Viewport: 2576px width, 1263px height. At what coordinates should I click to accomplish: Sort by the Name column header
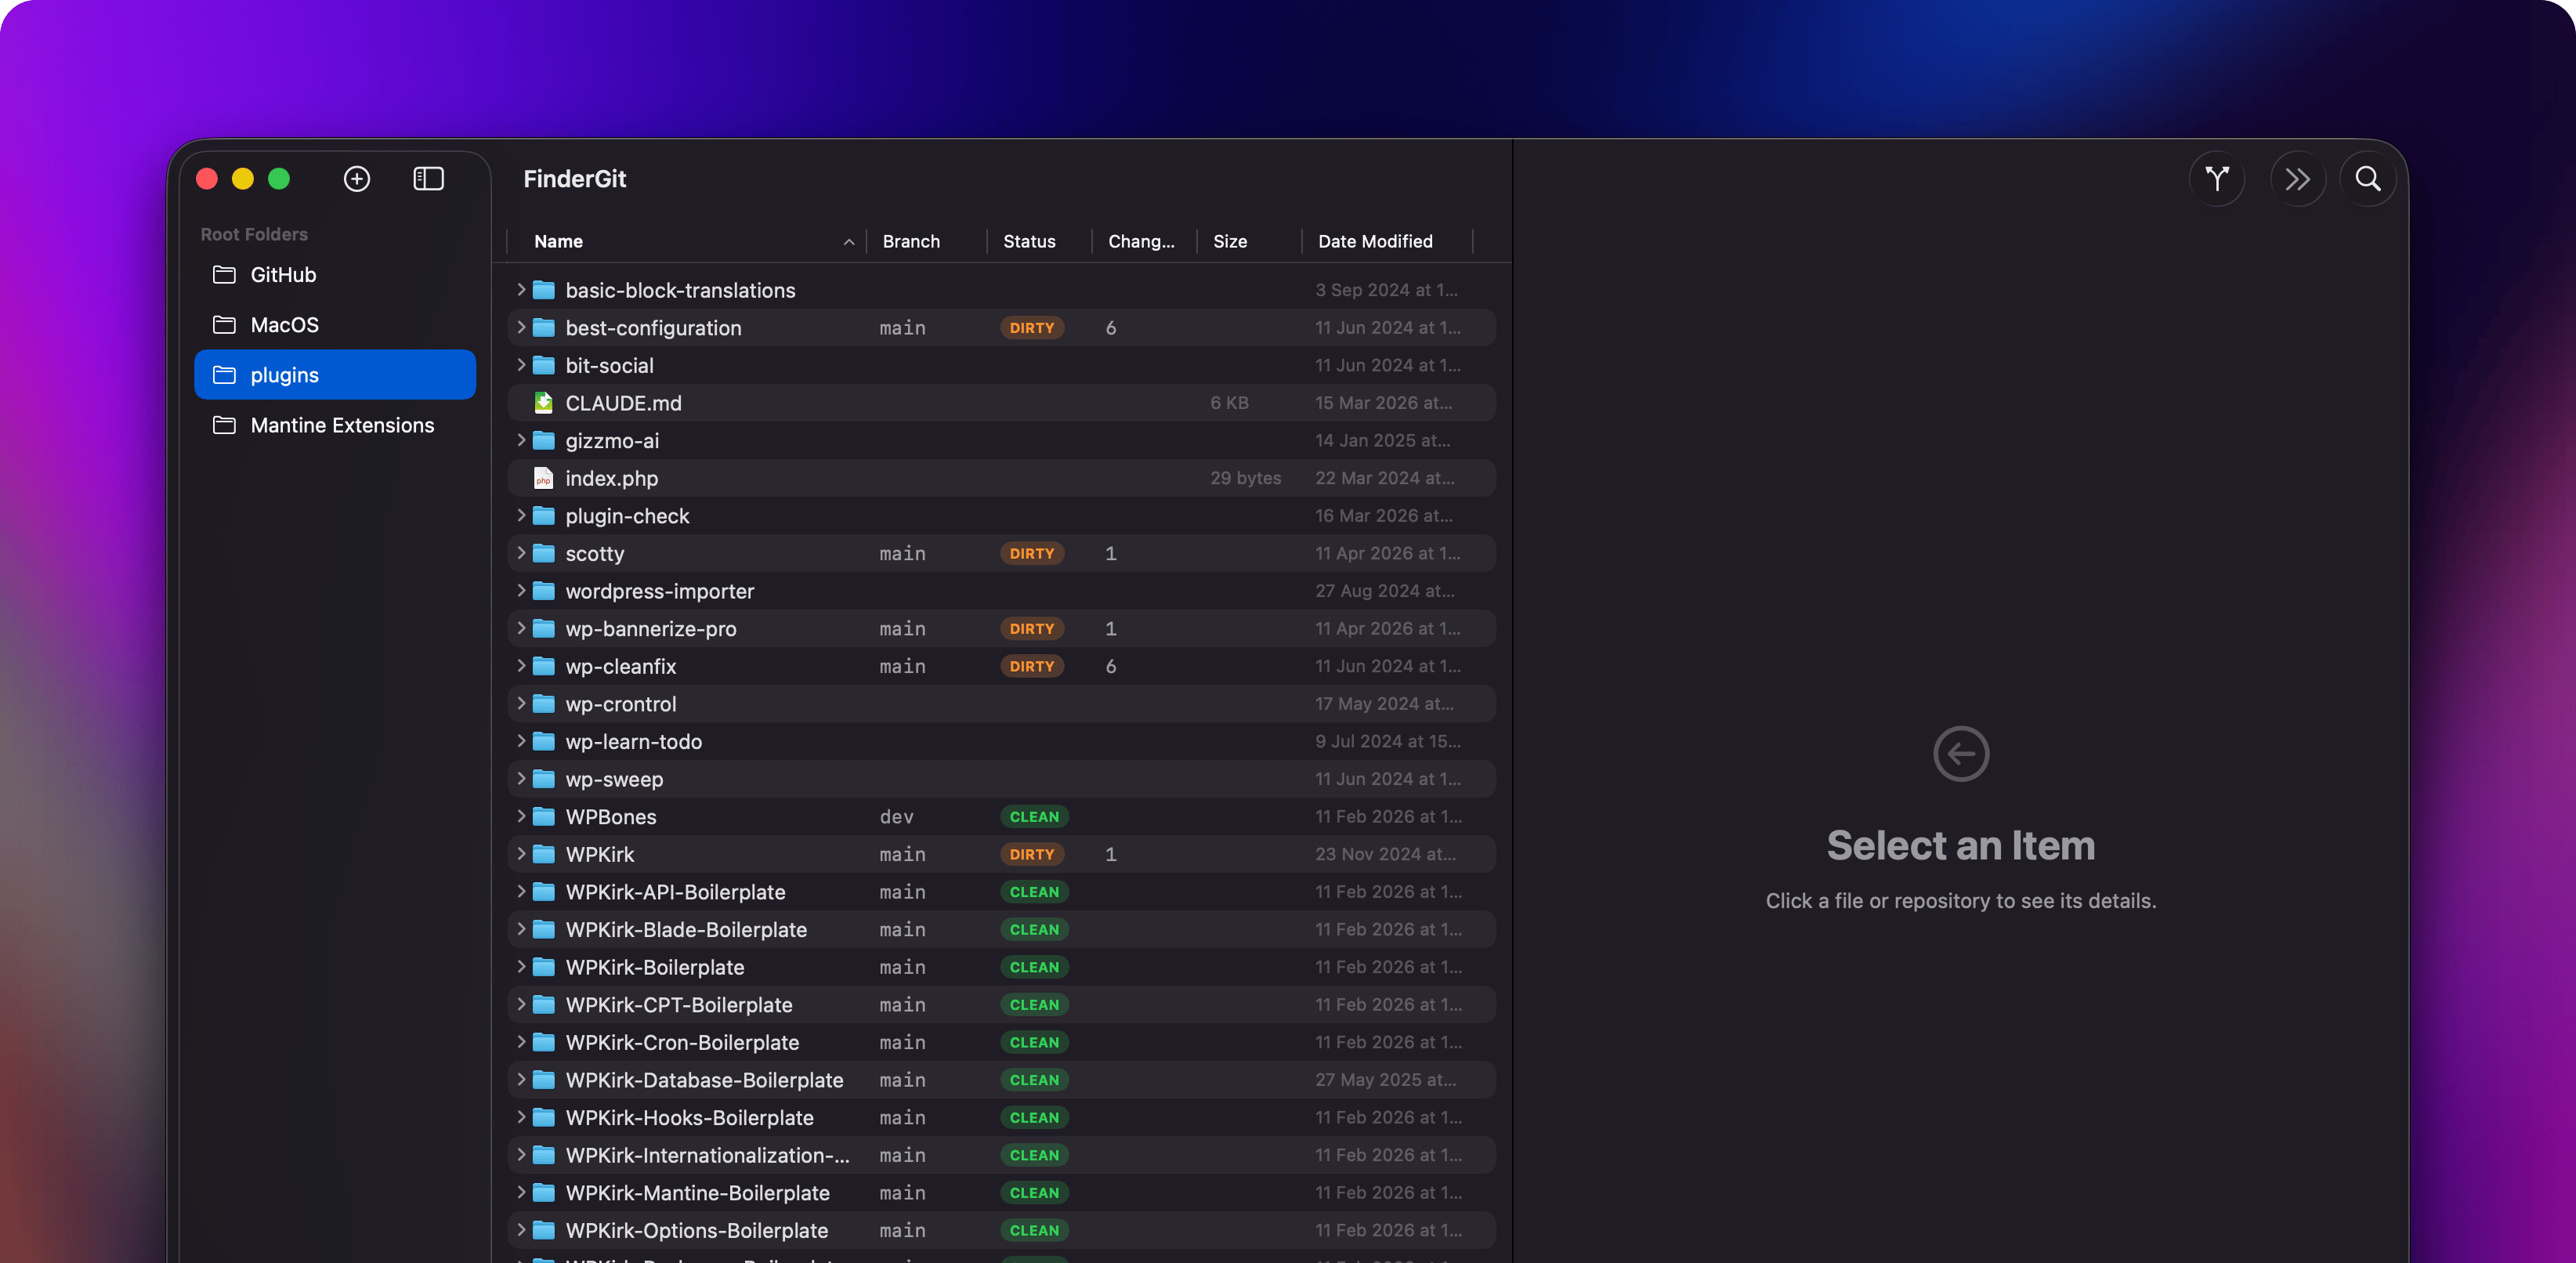(x=559, y=241)
